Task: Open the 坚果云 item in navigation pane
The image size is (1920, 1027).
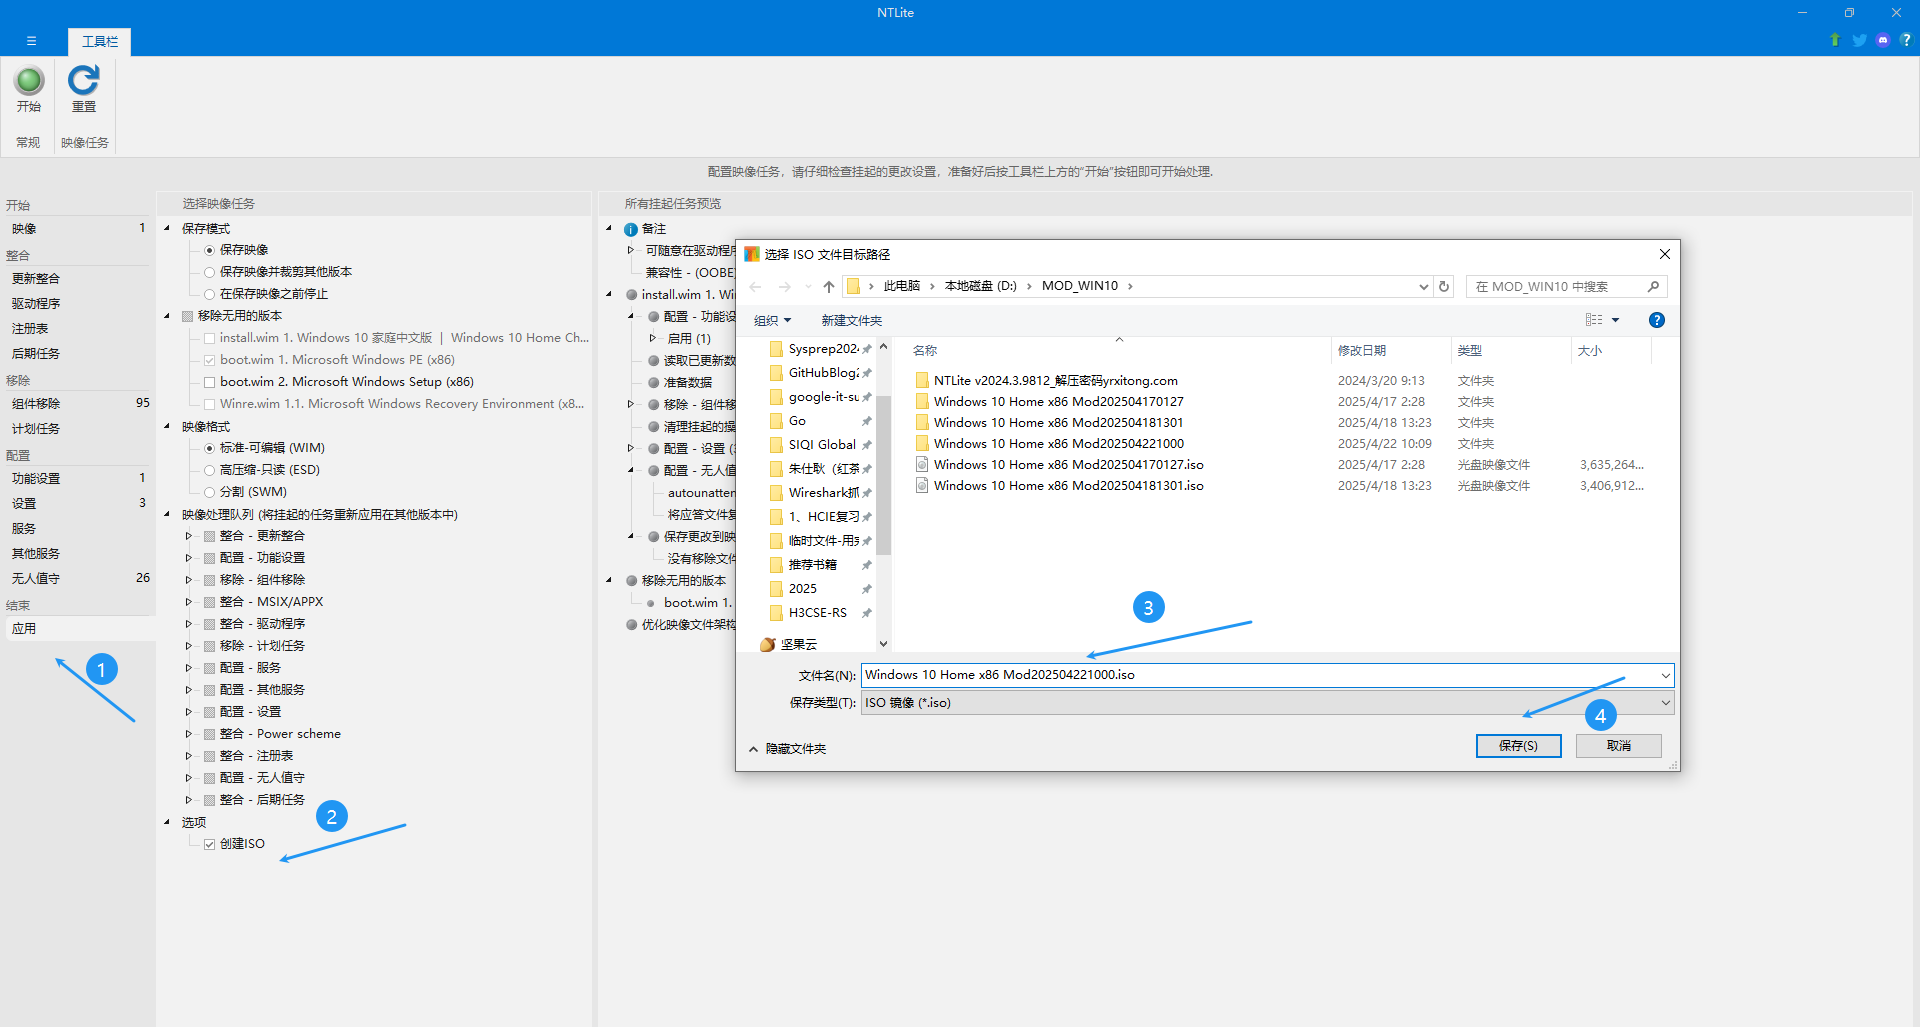Action: pyautogui.click(x=798, y=644)
